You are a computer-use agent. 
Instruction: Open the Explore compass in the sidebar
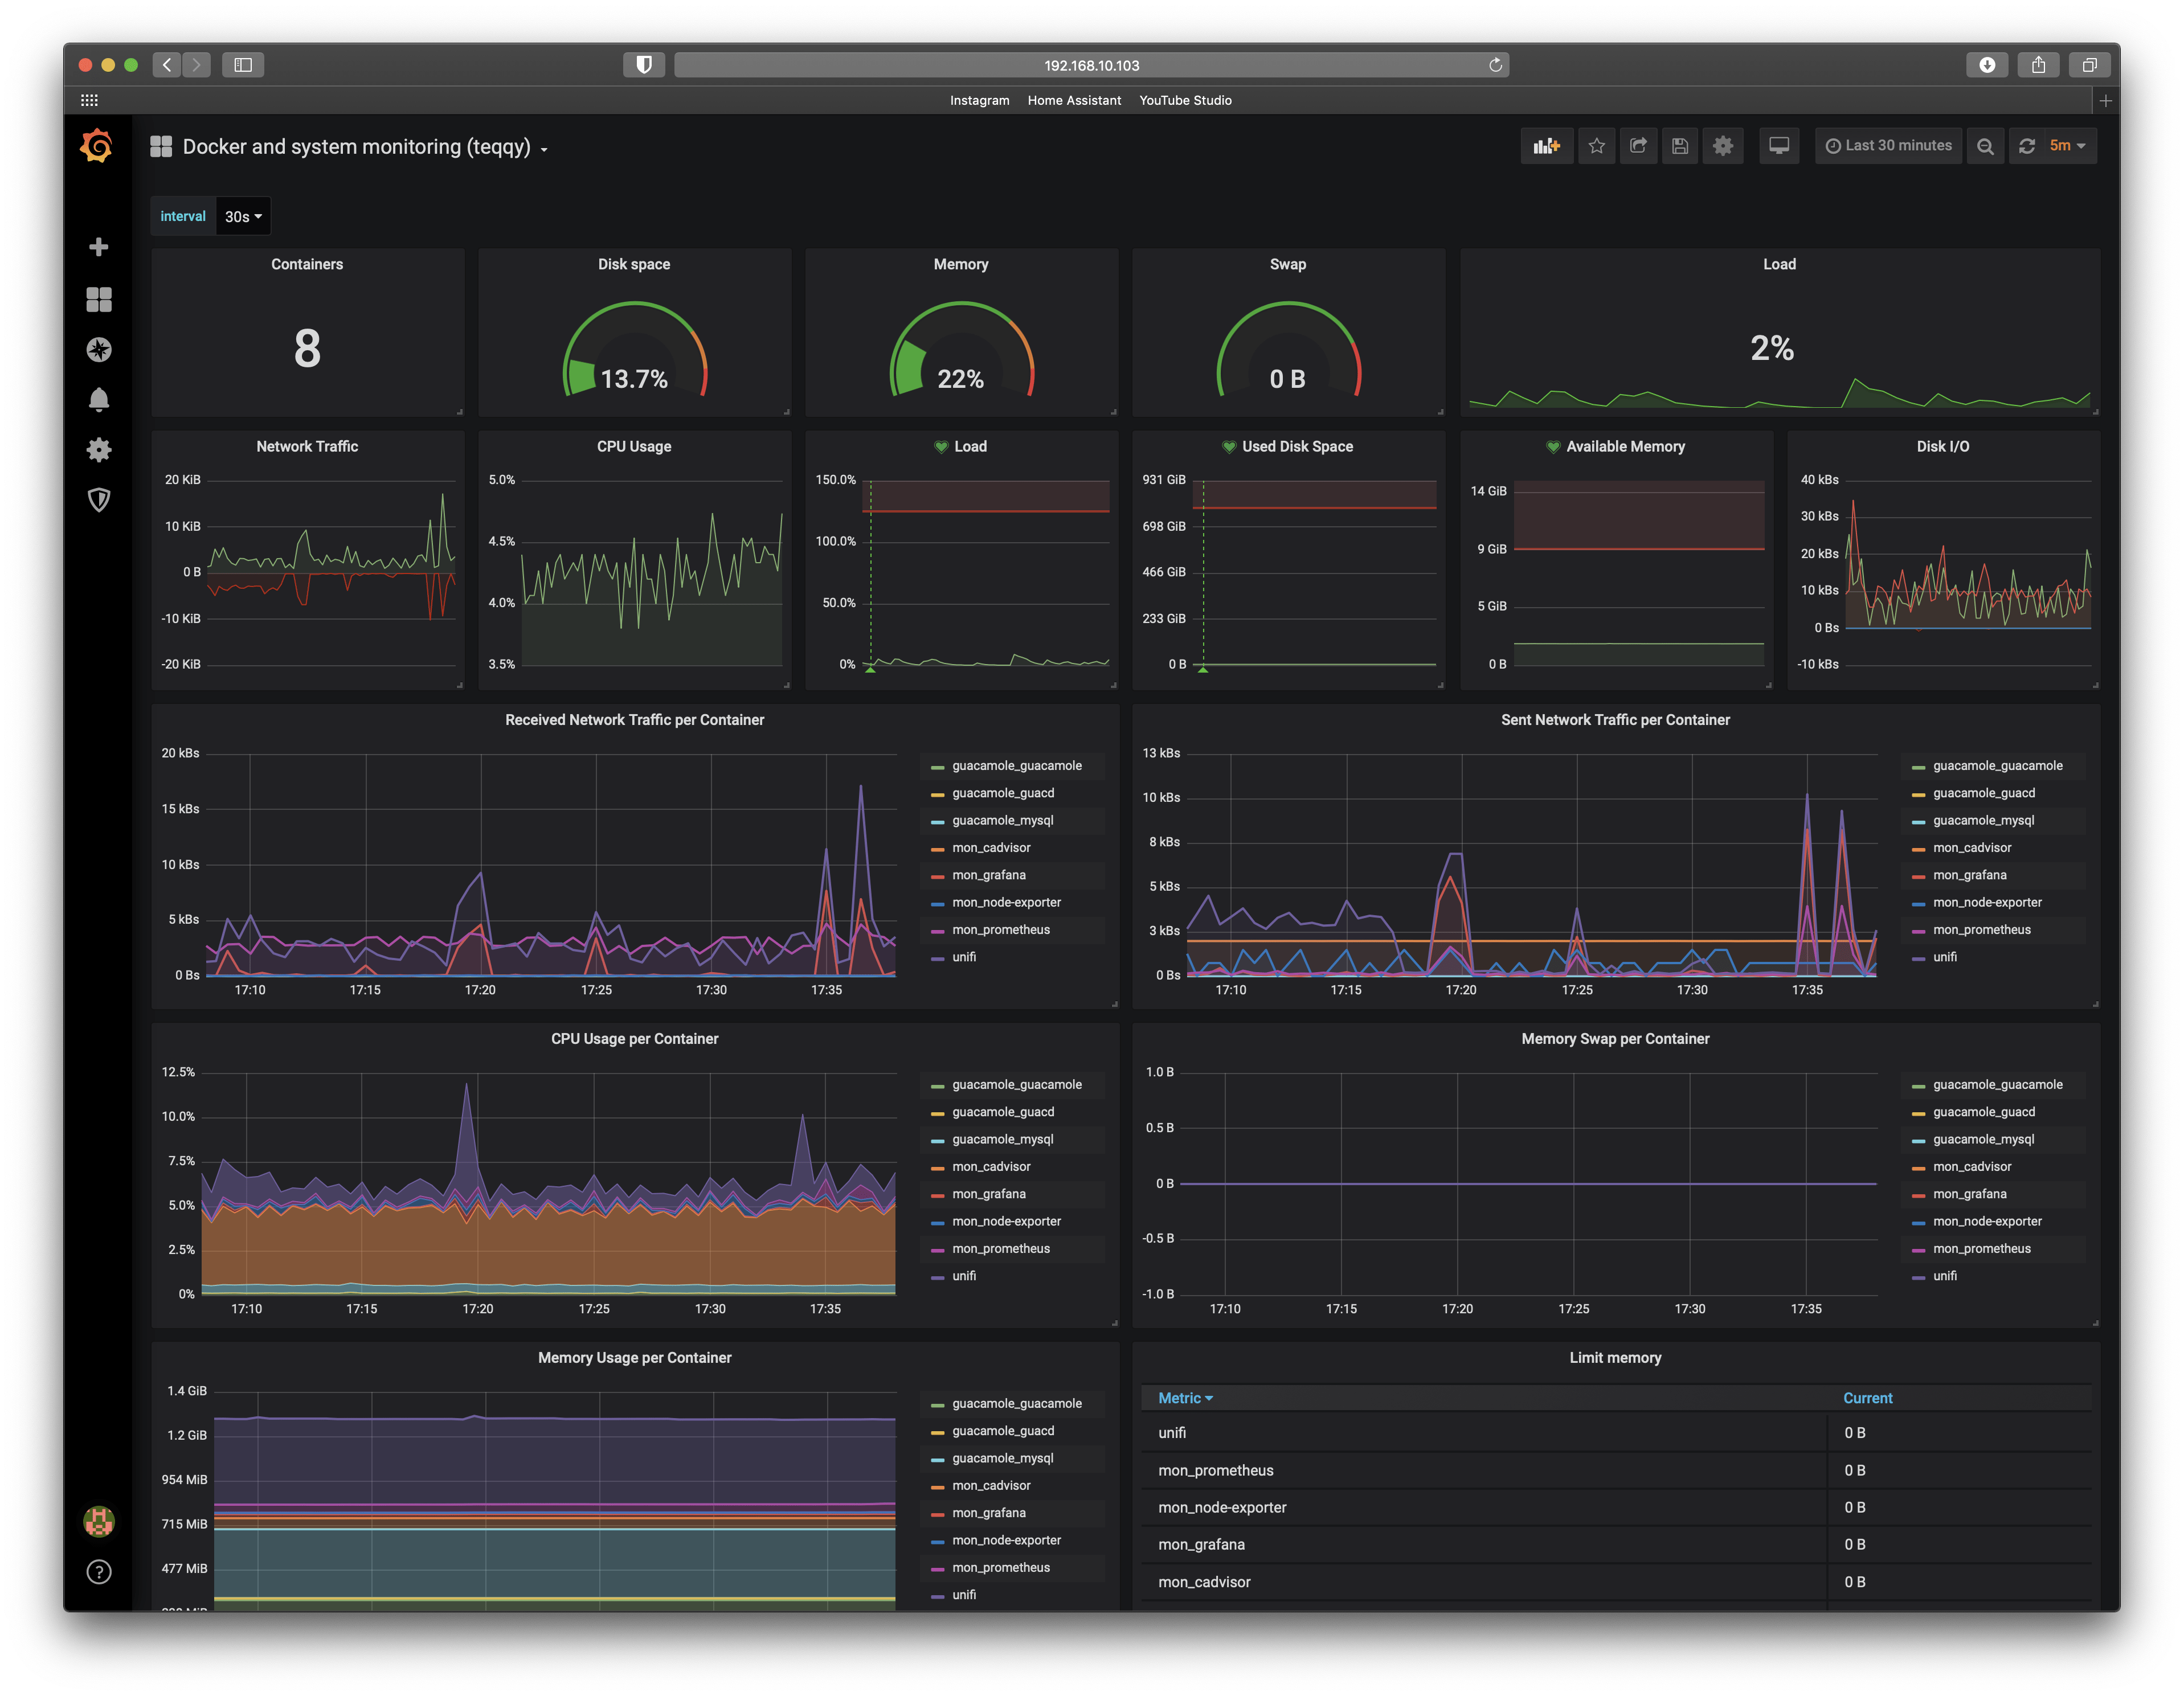[x=98, y=350]
